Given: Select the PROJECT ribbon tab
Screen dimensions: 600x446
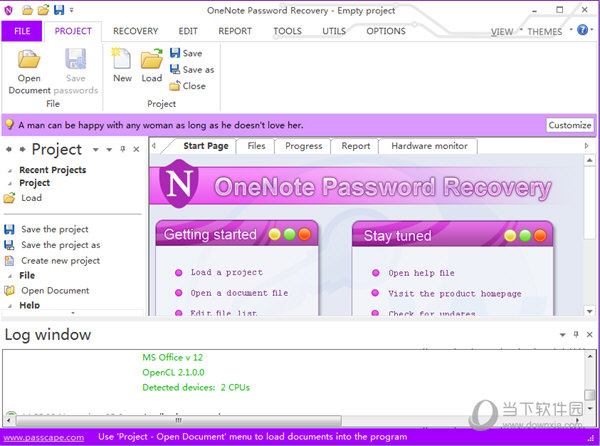Looking at the screenshot, I should coord(73,31).
